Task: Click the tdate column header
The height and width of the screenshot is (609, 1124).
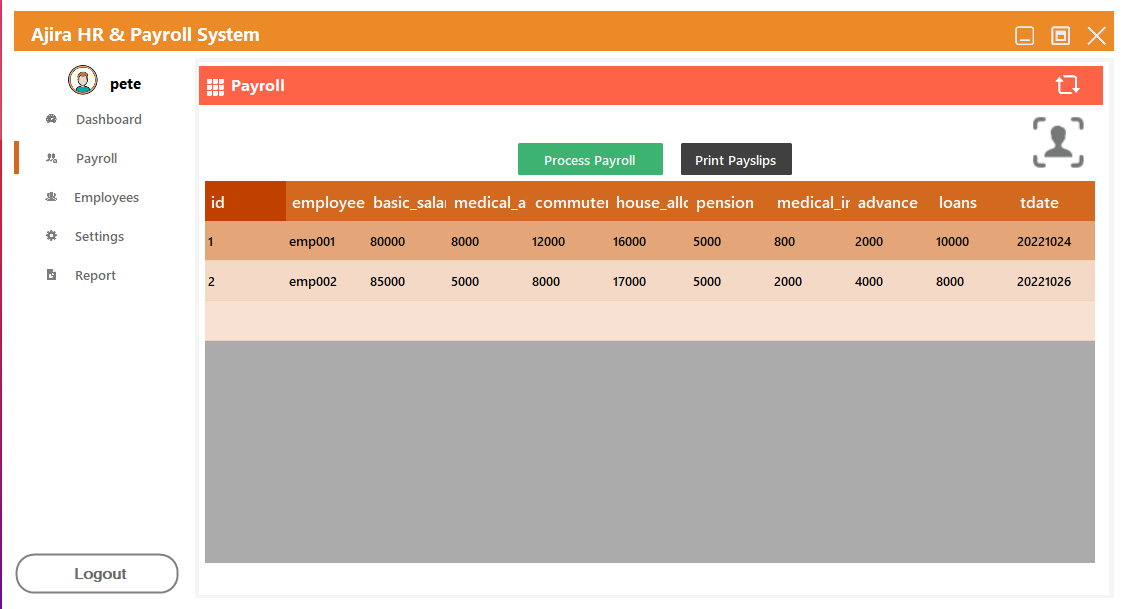Action: [1040, 202]
